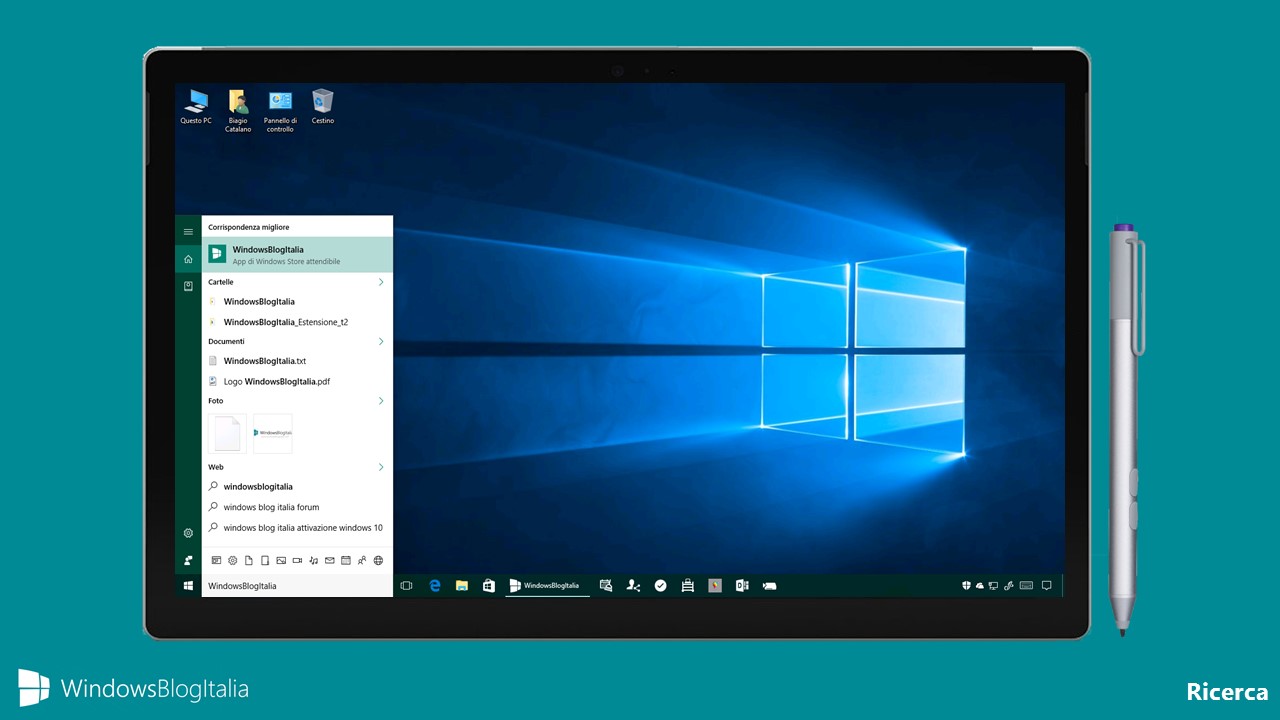Filter search results by folders
Screen dimensions: 1280x720
[x=265, y=560]
